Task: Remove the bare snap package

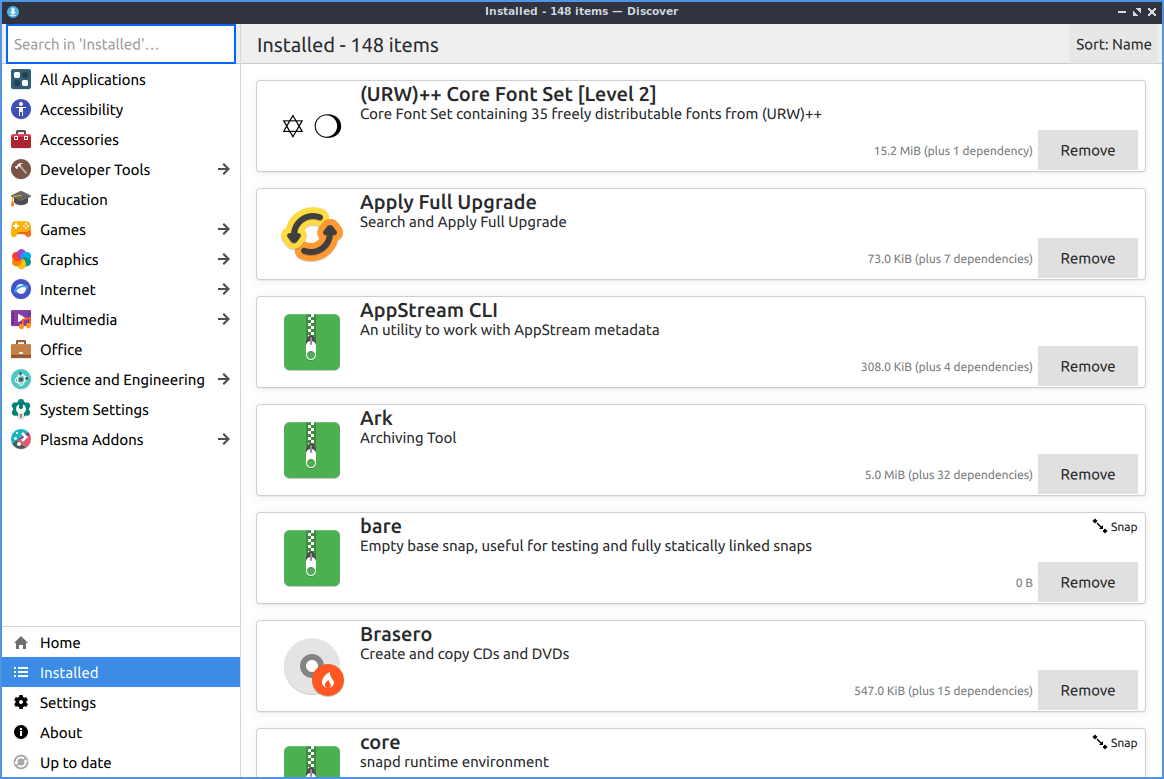Action: point(1087,582)
